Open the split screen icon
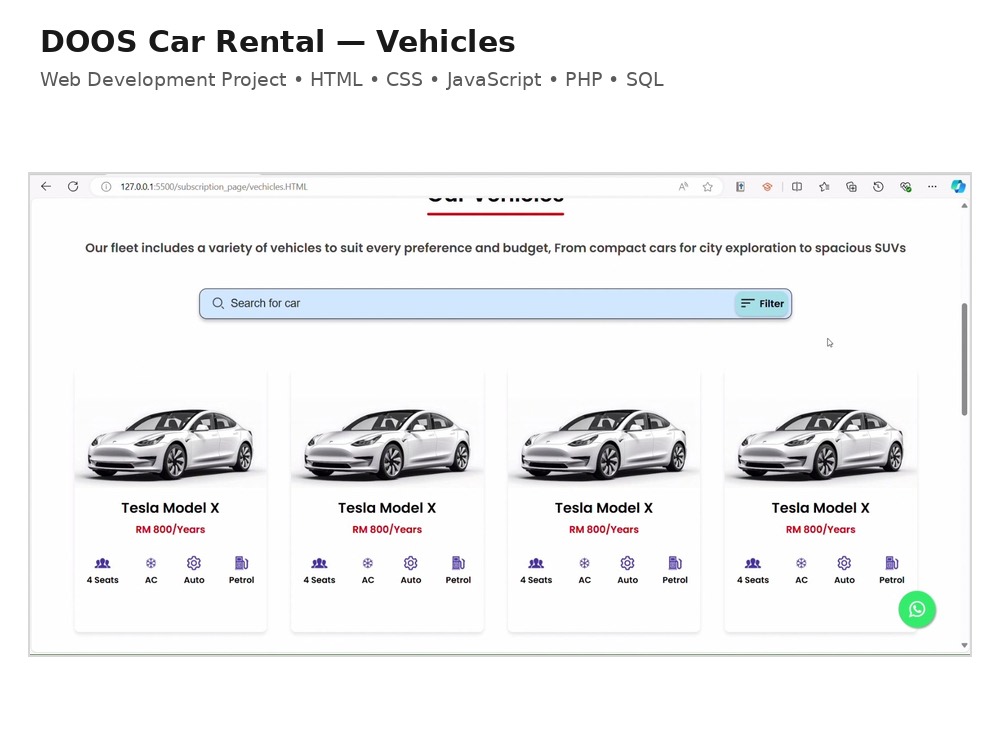 797,187
